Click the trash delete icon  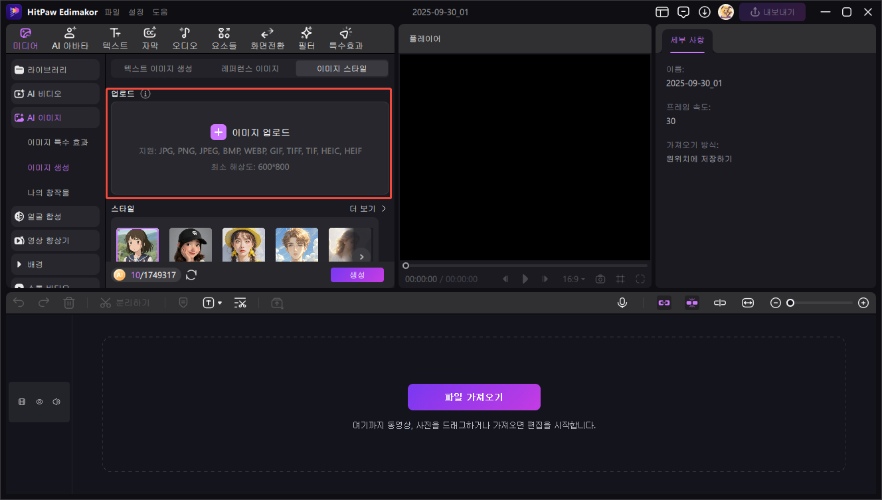coord(69,303)
